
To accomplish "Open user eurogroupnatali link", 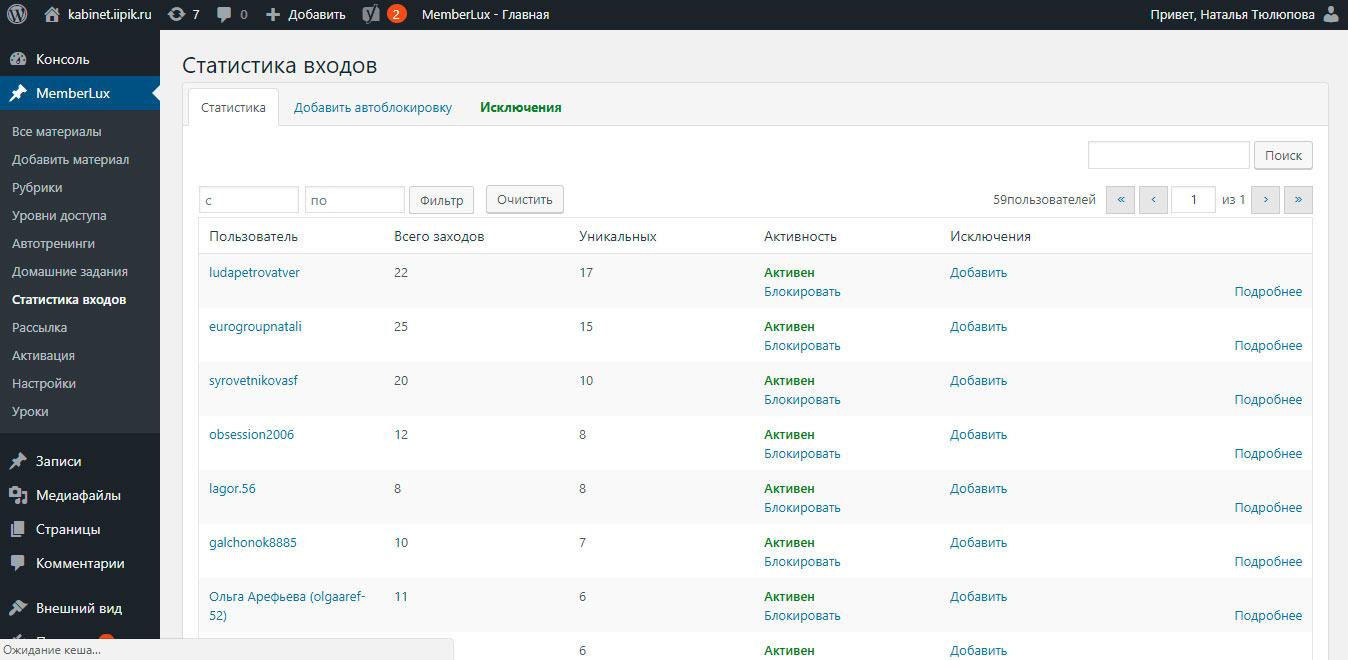I will (x=255, y=326).
